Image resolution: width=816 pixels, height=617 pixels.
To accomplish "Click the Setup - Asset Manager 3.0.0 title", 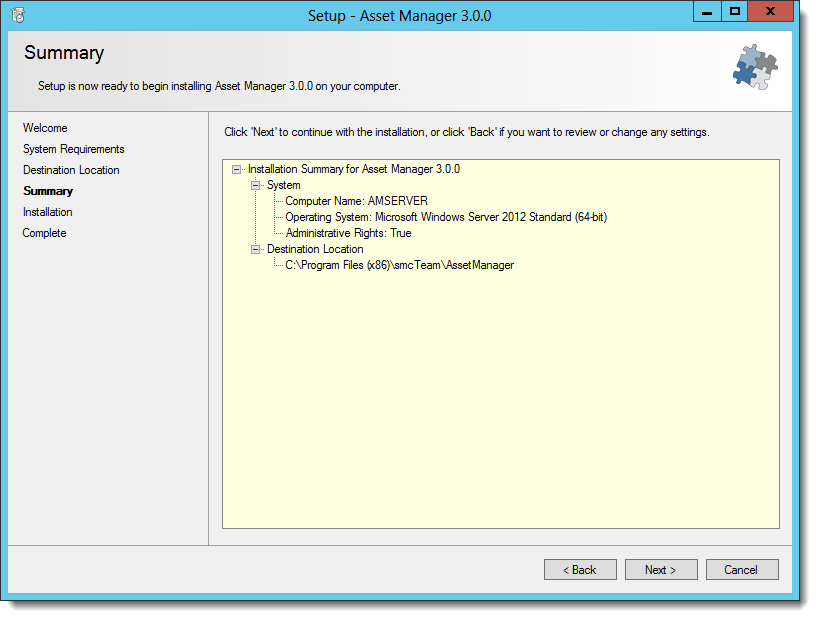I will [400, 16].
